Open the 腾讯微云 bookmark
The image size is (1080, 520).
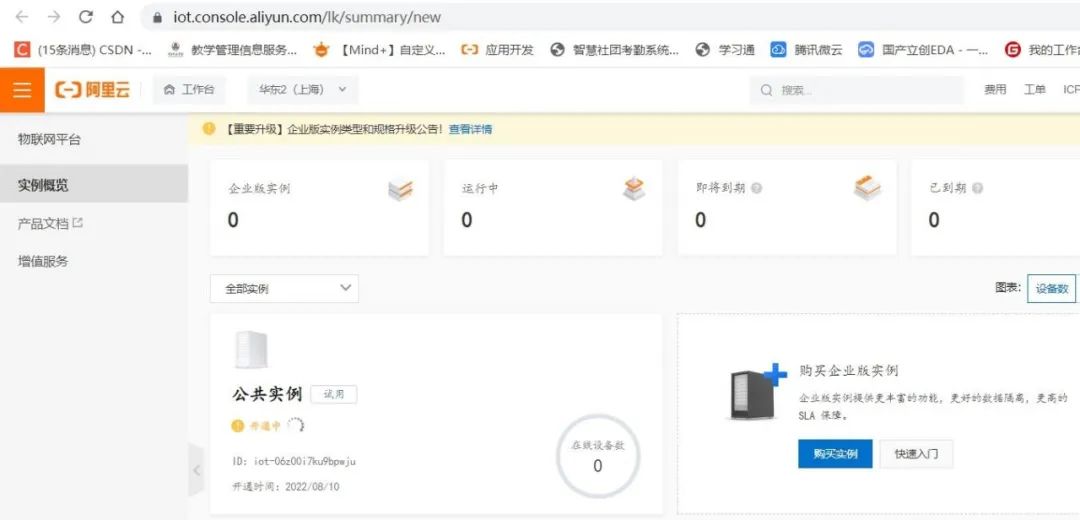click(x=807, y=50)
